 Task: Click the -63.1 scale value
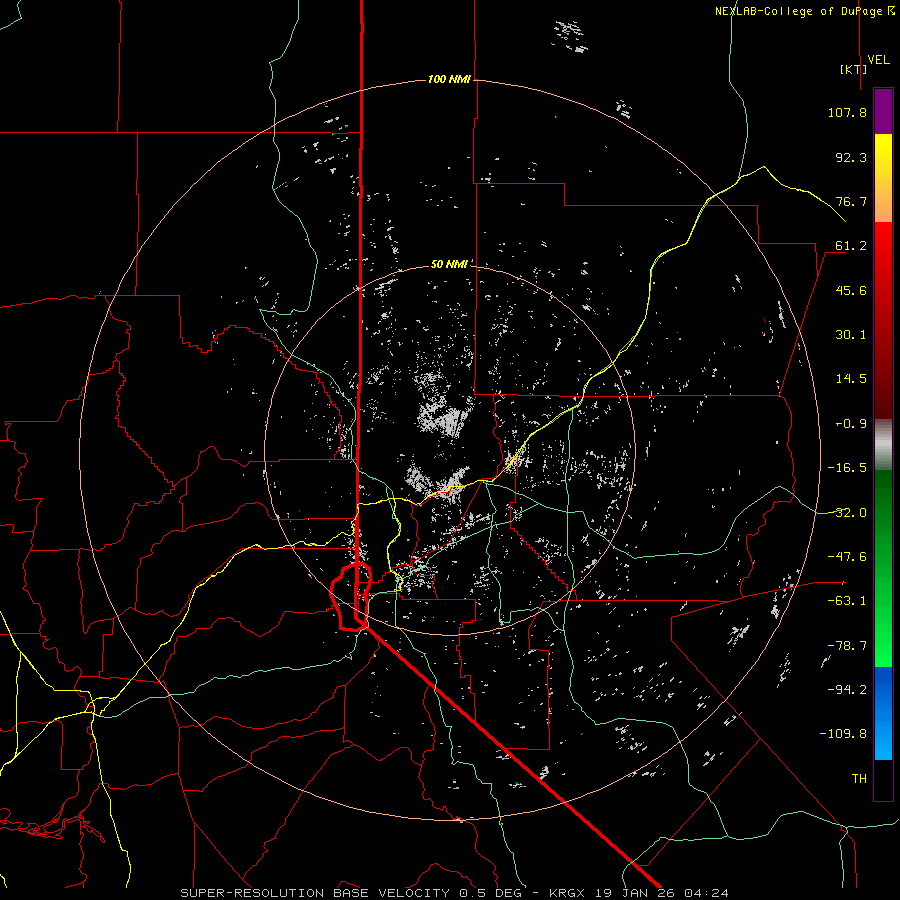(x=847, y=601)
